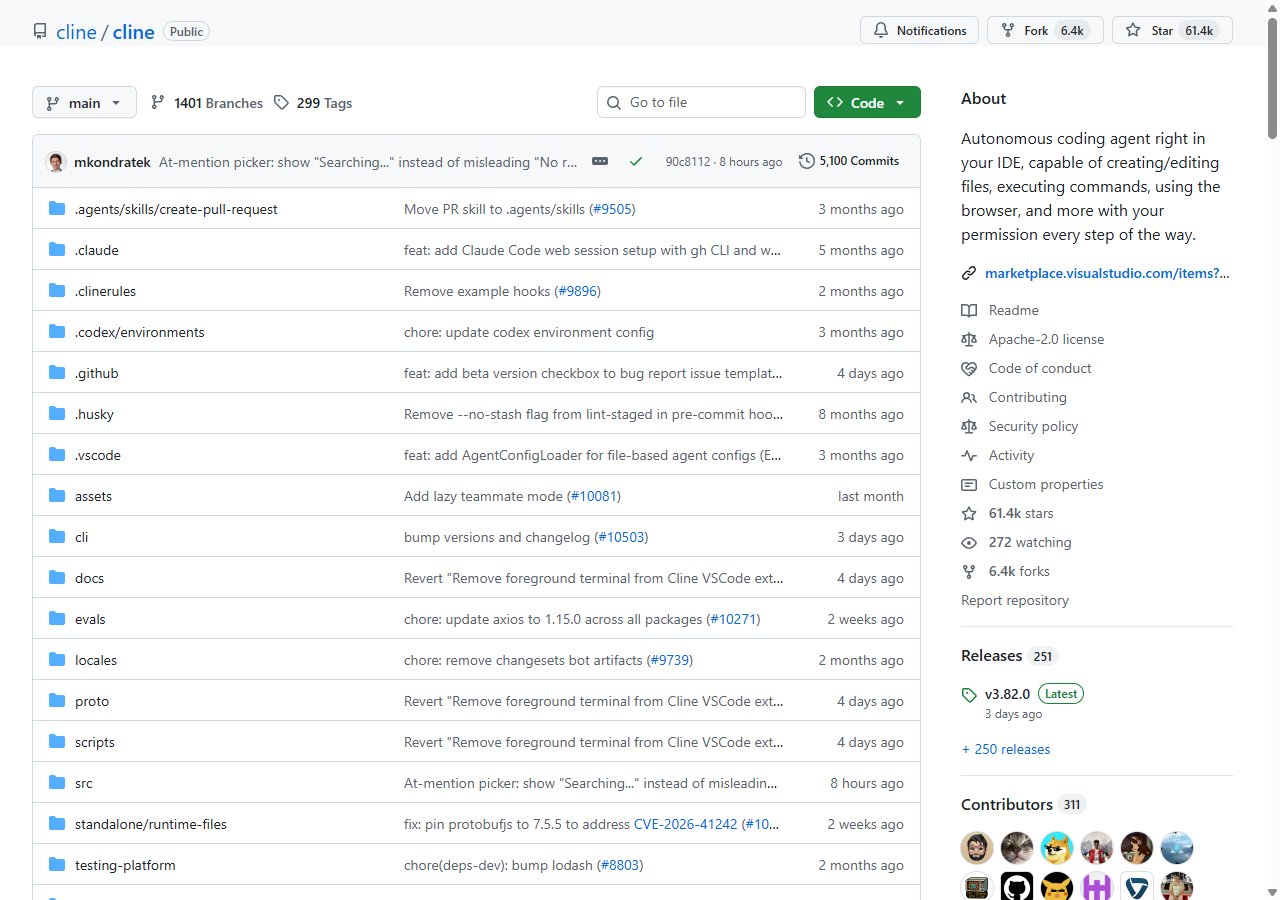
Task: Click the Notifications button
Action: point(920,31)
